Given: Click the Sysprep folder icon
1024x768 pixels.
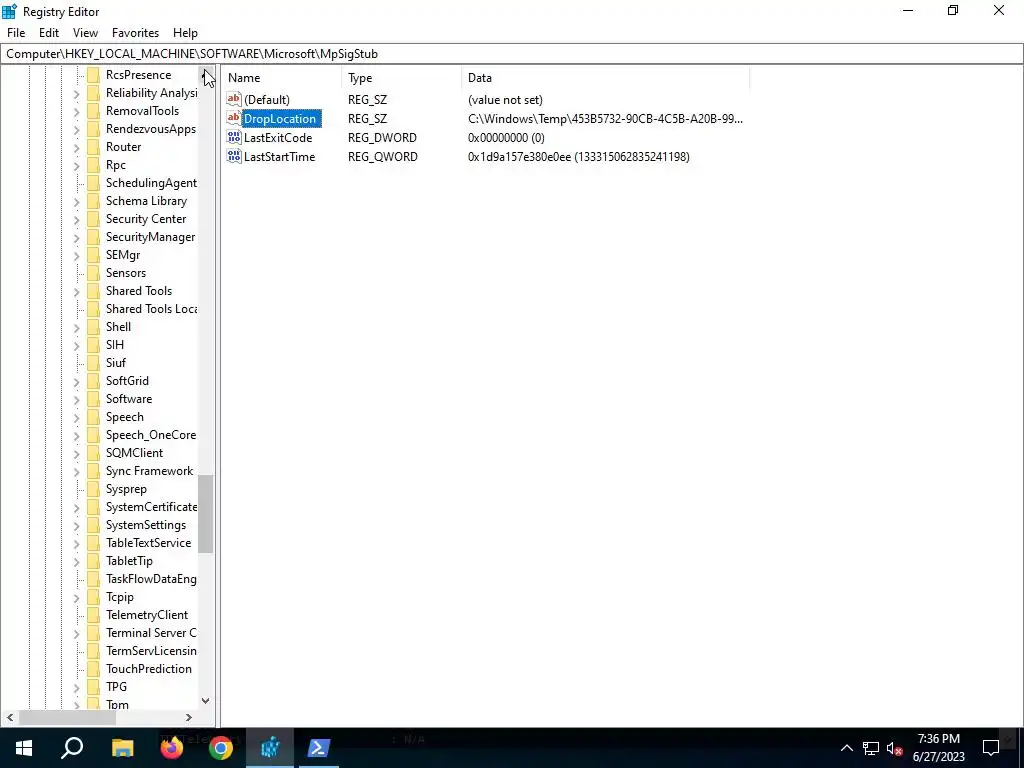Looking at the screenshot, I should click(x=93, y=488).
